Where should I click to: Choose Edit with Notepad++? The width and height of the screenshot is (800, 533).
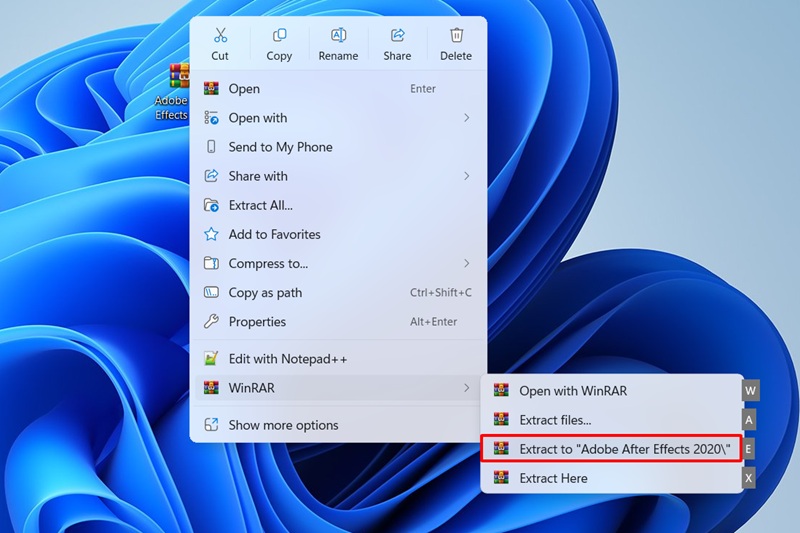click(x=339, y=359)
